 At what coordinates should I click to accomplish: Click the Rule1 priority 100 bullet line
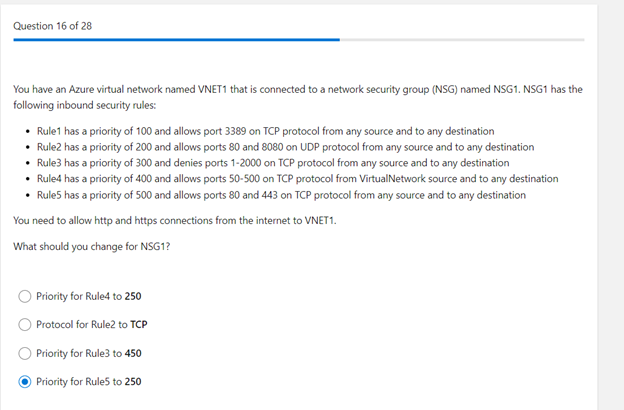point(265,131)
